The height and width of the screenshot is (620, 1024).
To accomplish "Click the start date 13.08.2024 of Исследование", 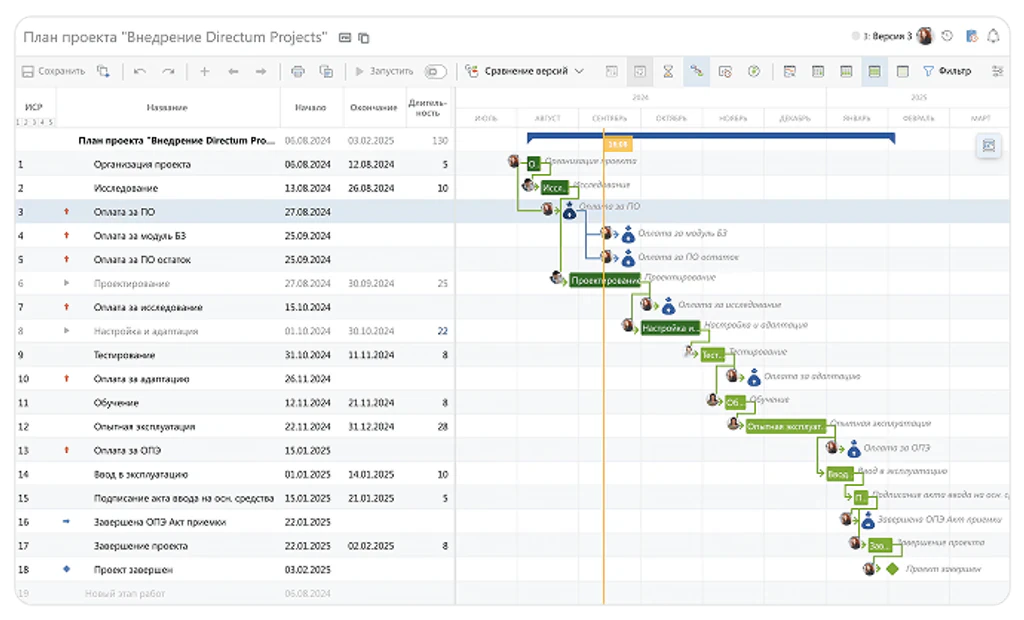I will [308, 188].
